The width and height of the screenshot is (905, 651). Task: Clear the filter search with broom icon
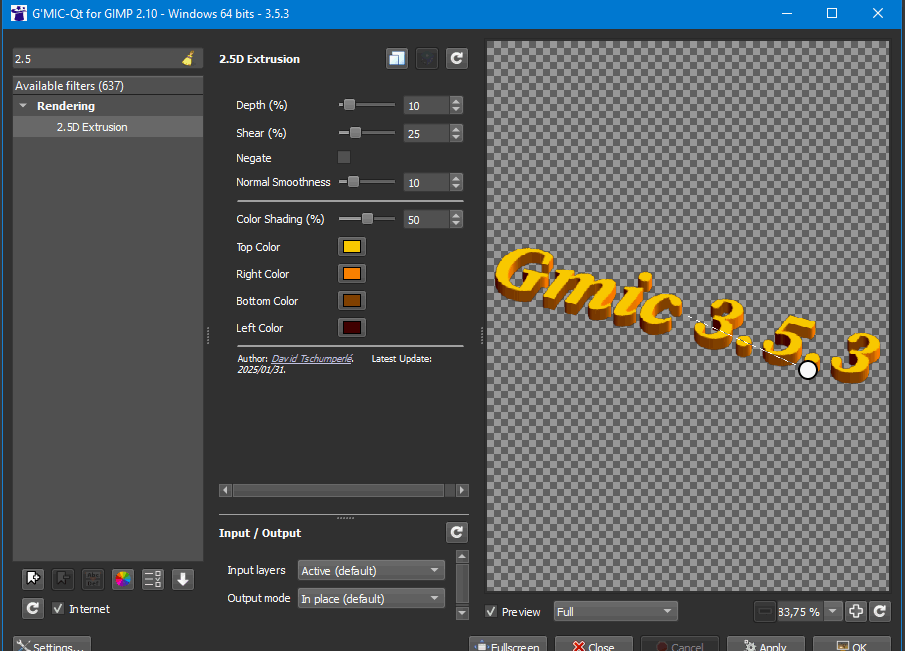(x=188, y=58)
